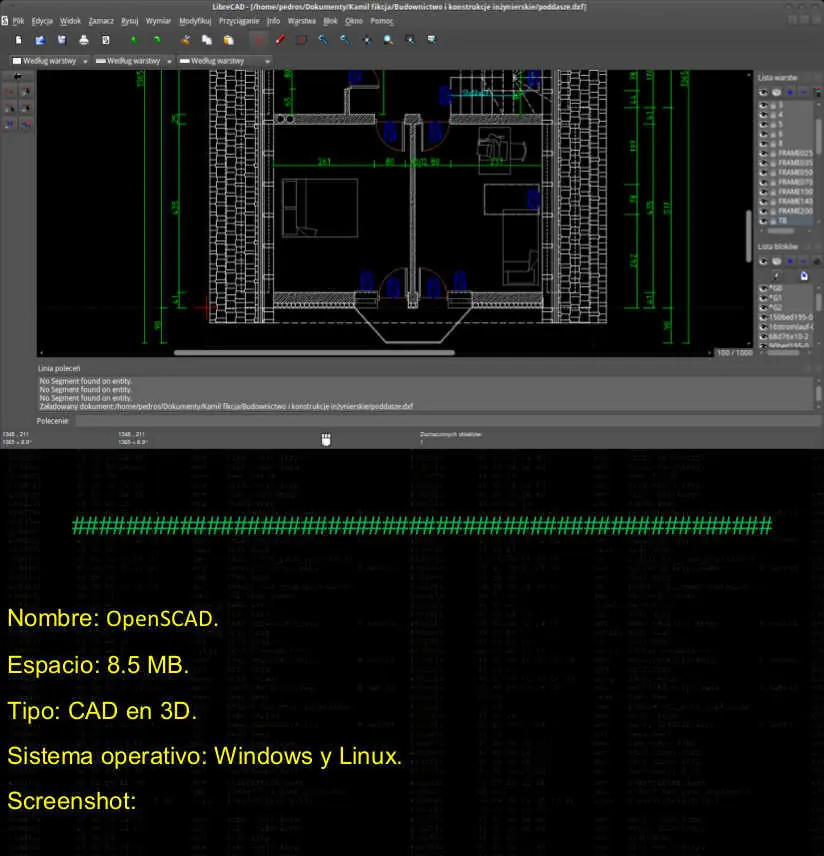Select the layer named 5
Screen dimensions: 824x856
point(786,124)
